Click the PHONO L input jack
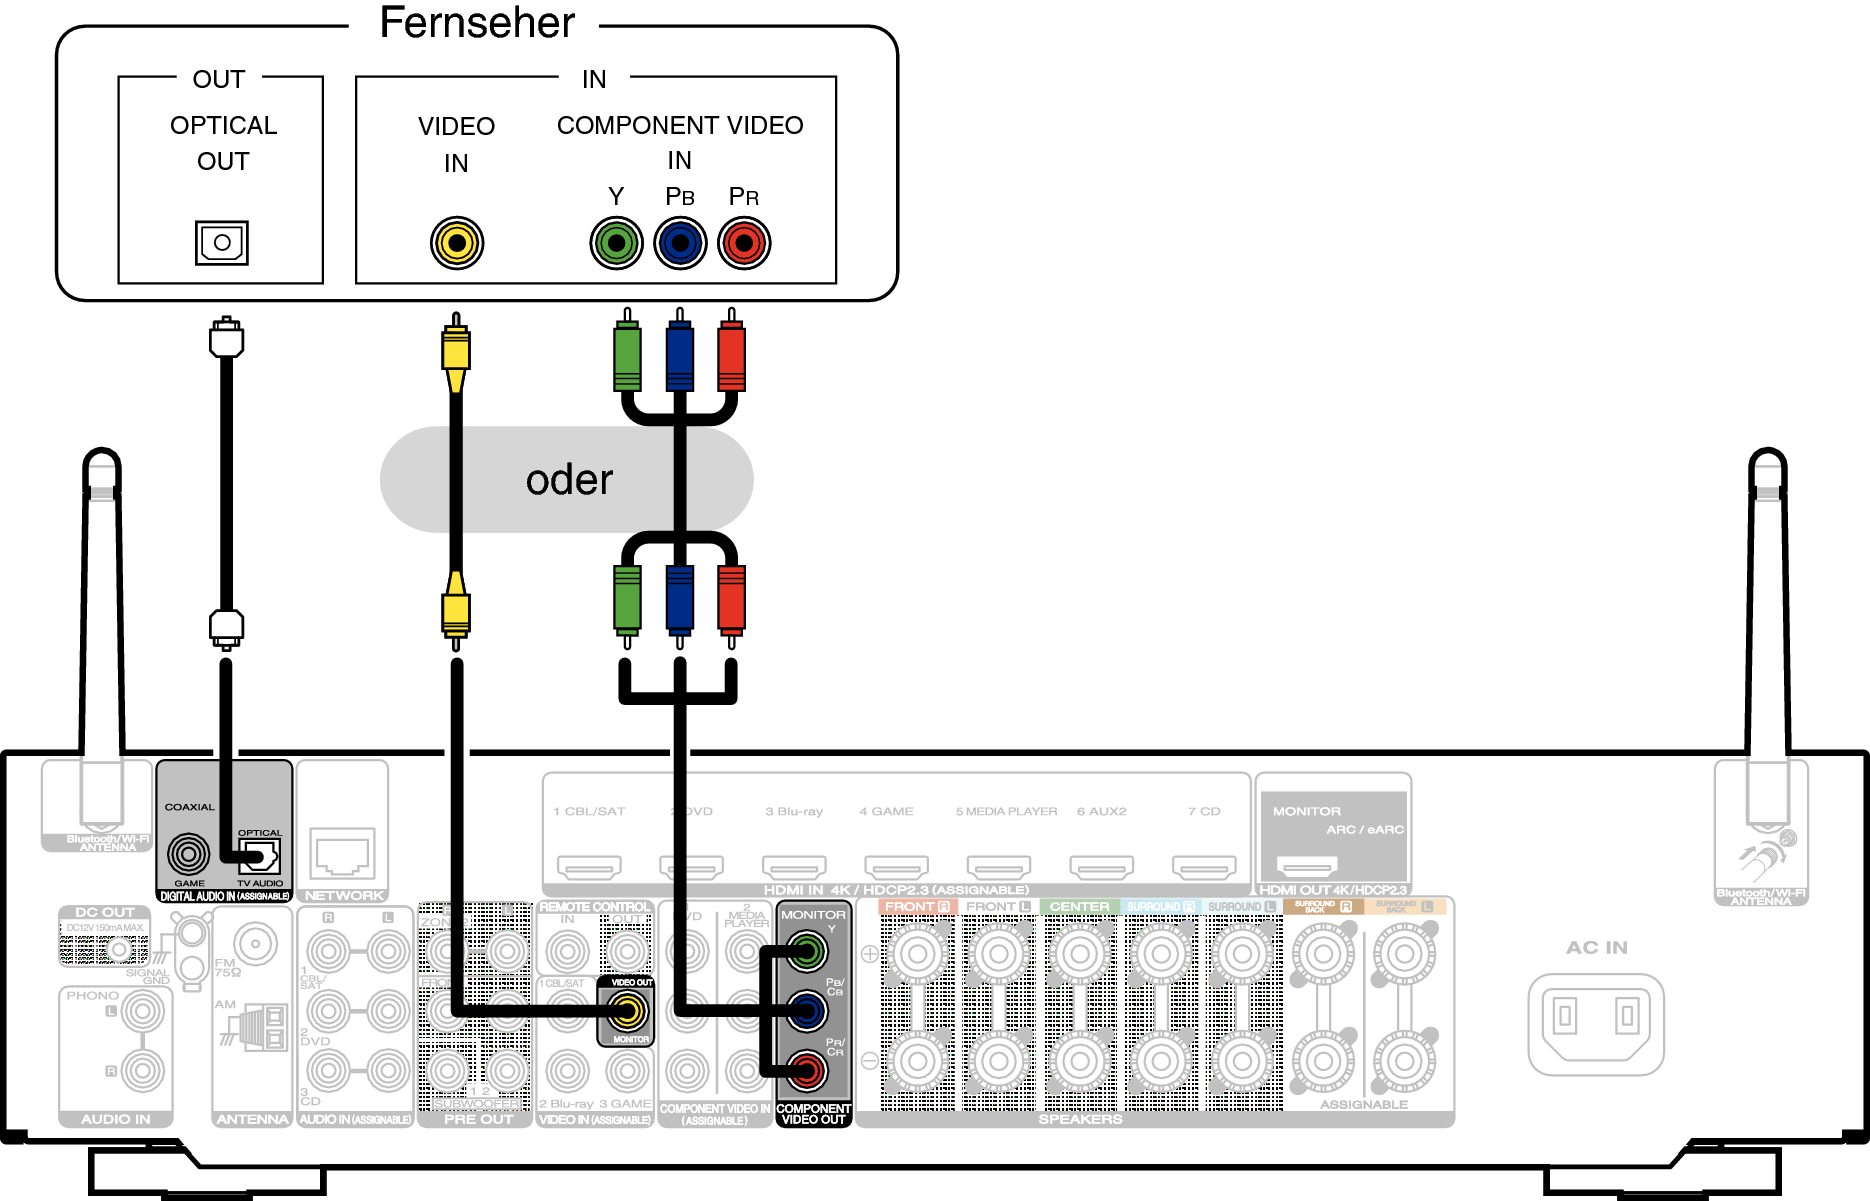 143,1012
